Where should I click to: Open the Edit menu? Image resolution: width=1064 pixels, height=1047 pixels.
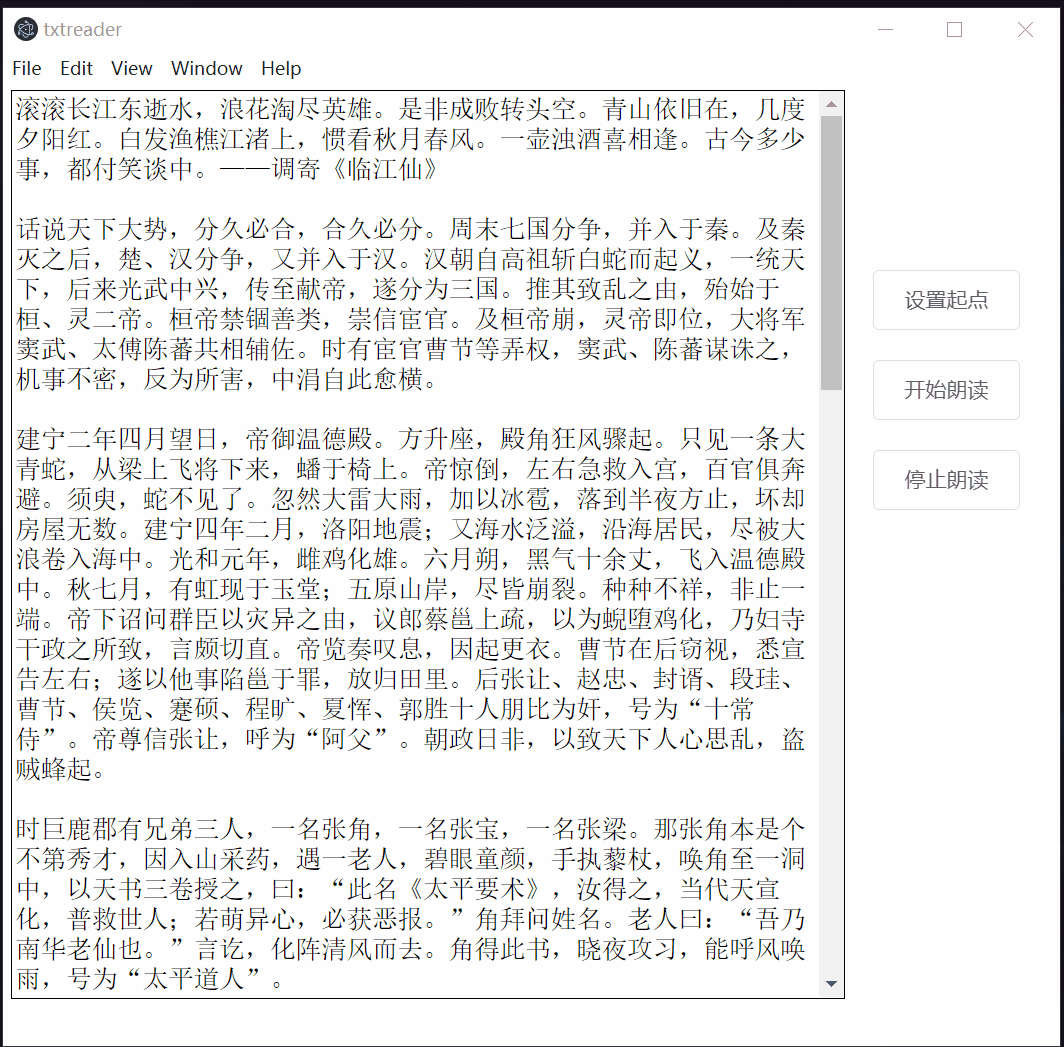click(x=76, y=68)
